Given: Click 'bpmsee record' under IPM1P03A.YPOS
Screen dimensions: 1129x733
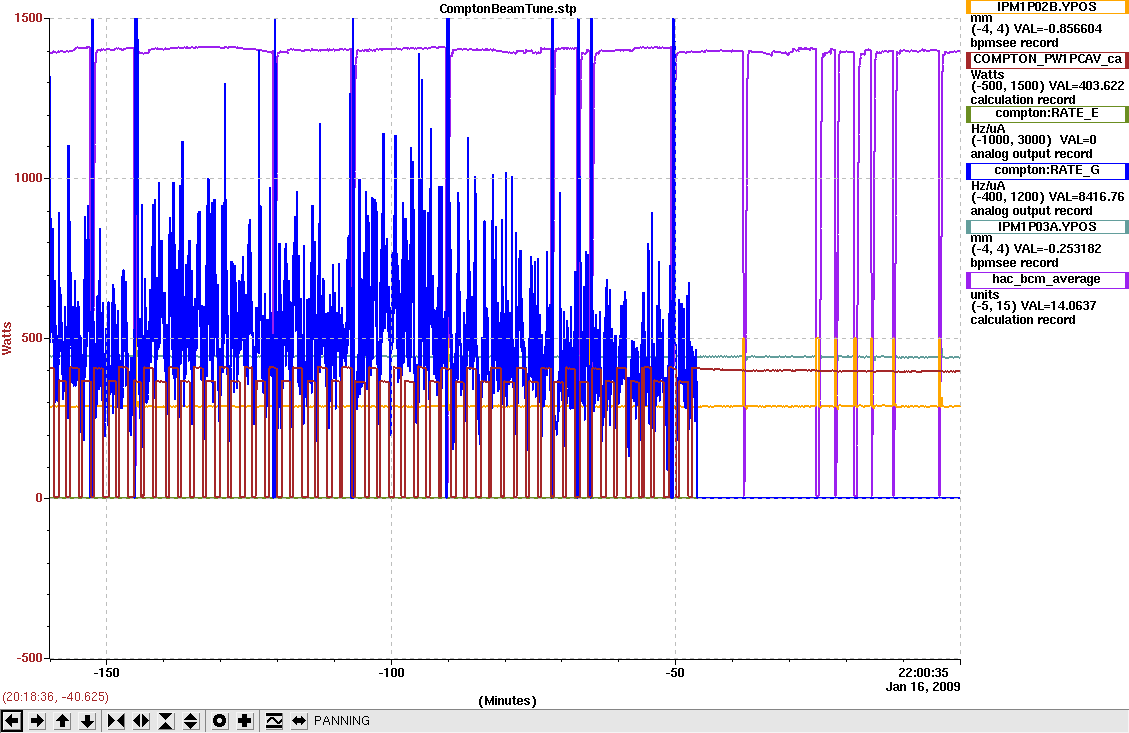Looking at the screenshot, I should click(1014, 263).
